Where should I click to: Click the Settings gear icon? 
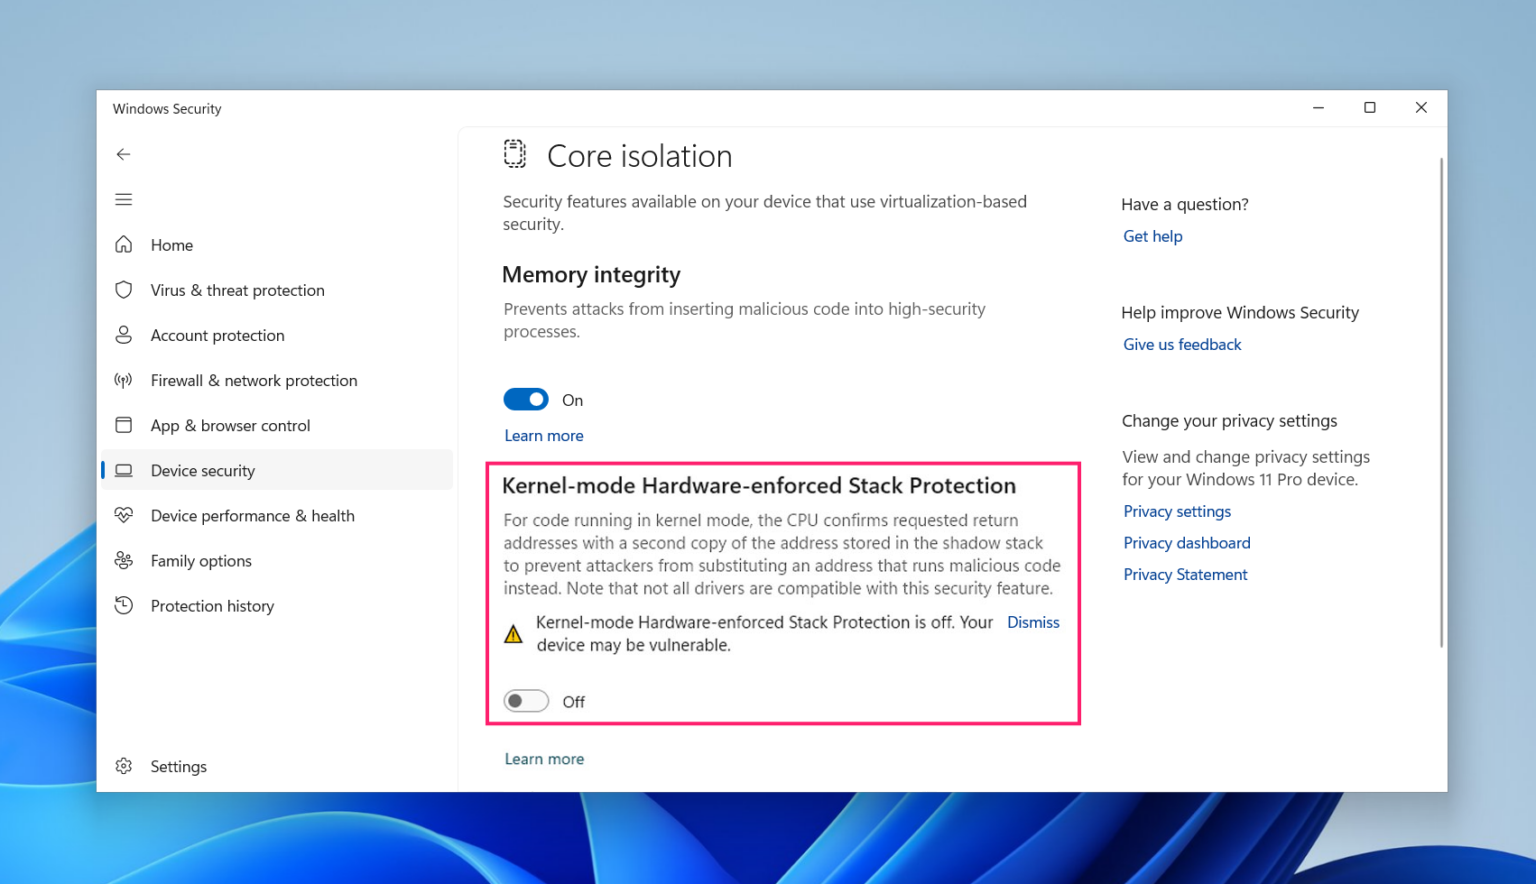[x=123, y=766]
